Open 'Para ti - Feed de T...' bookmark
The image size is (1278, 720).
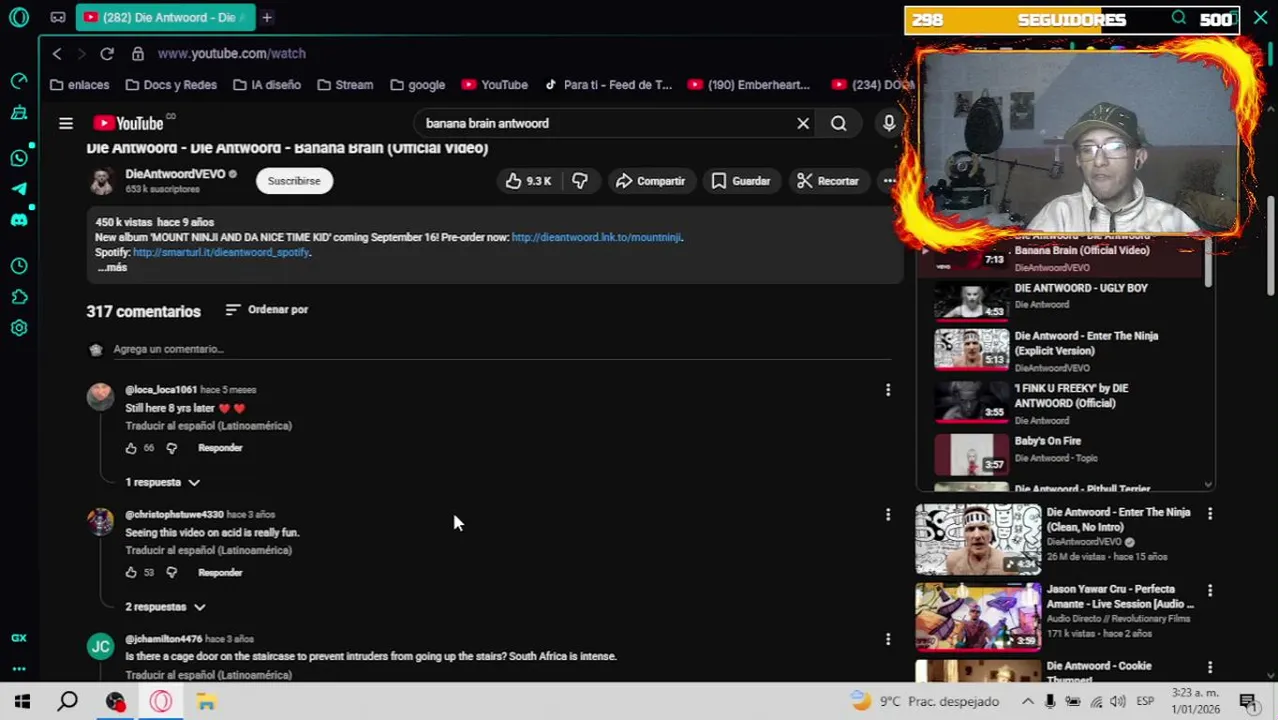point(608,85)
